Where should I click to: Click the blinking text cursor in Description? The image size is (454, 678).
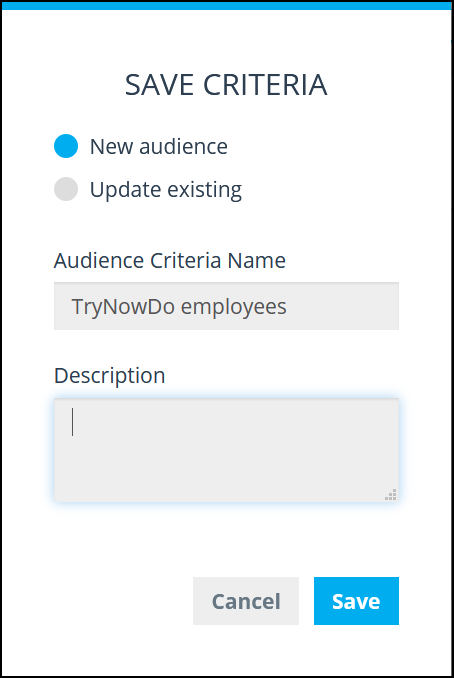(x=72, y=422)
